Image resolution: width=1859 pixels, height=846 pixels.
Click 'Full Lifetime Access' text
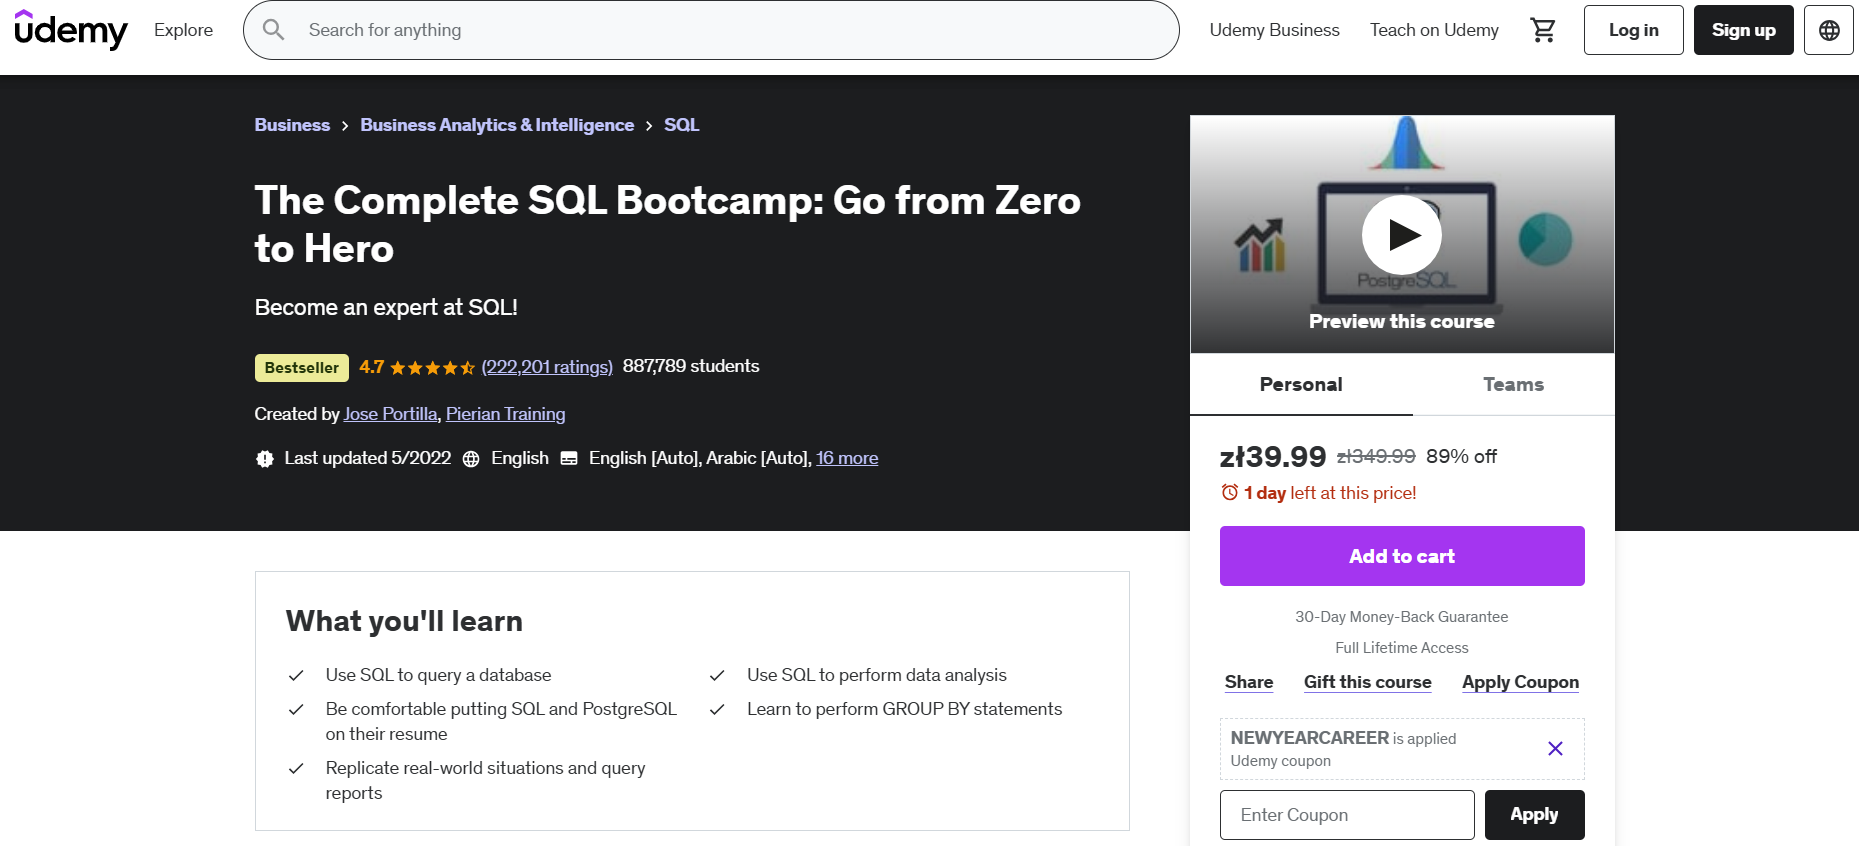(x=1402, y=648)
